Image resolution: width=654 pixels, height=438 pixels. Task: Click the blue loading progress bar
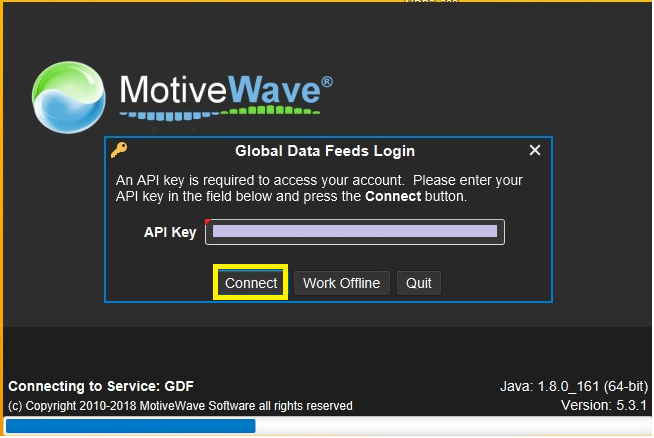(x=131, y=426)
